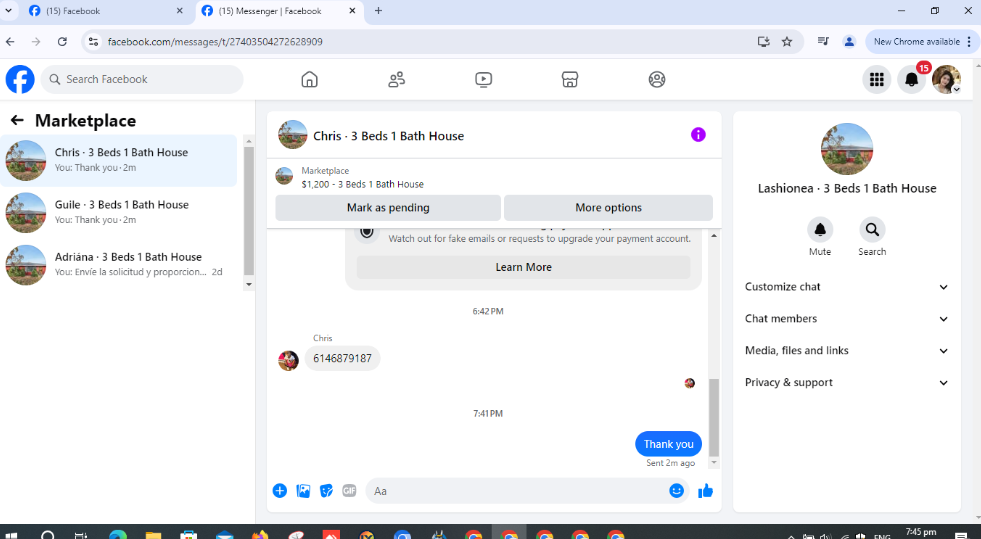Expand the Privacy & support section
The height and width of the screenshot is (539, 981).
point(846,383)
